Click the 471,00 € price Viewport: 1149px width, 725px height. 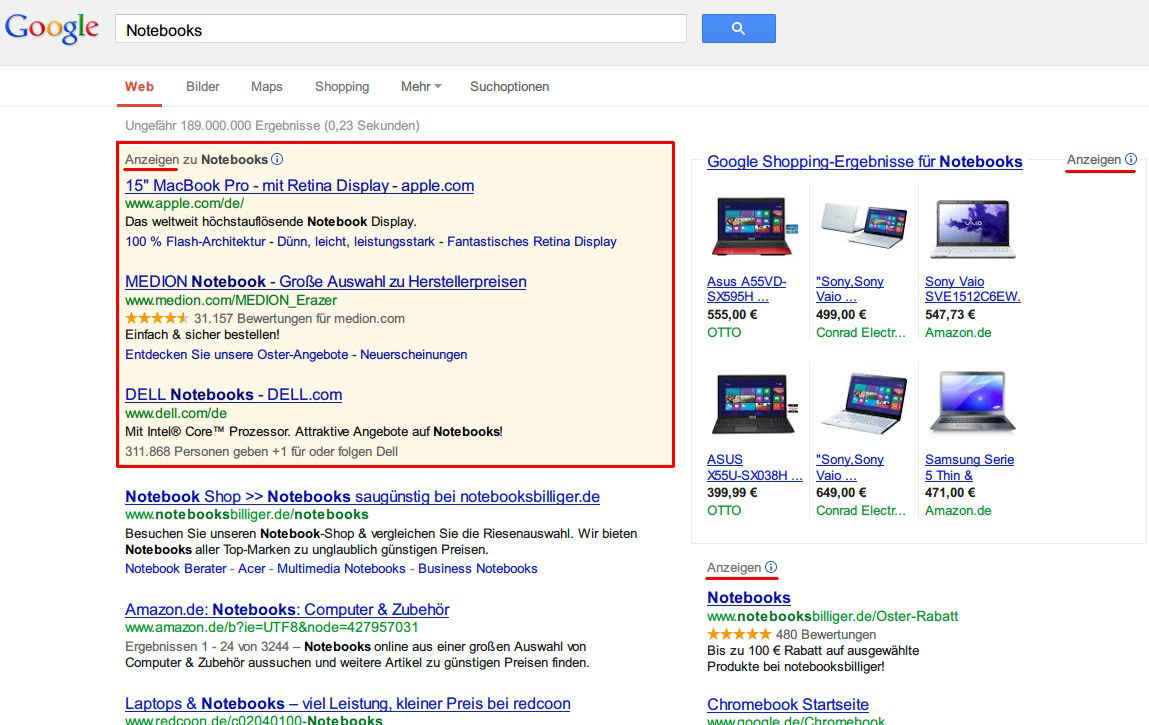tap(950, 493)
